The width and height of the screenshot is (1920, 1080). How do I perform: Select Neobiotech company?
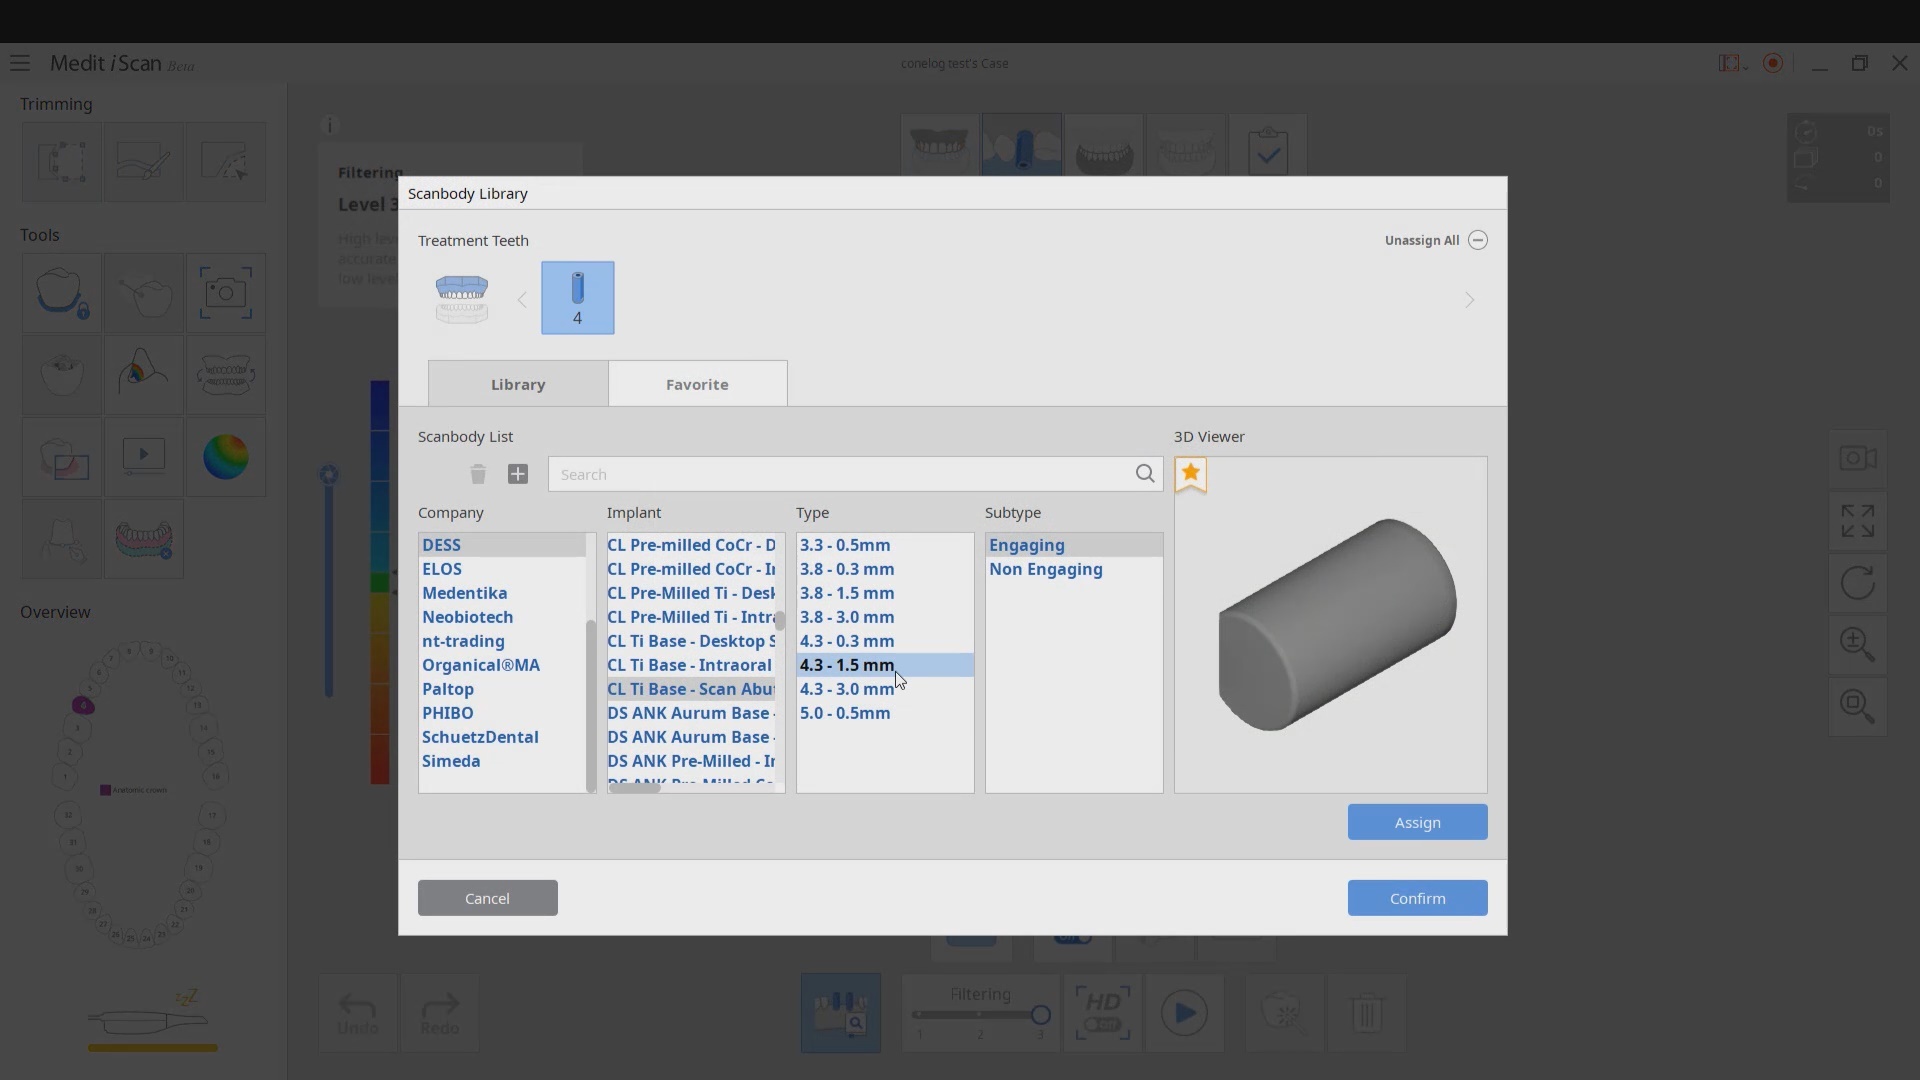[502, 617]
